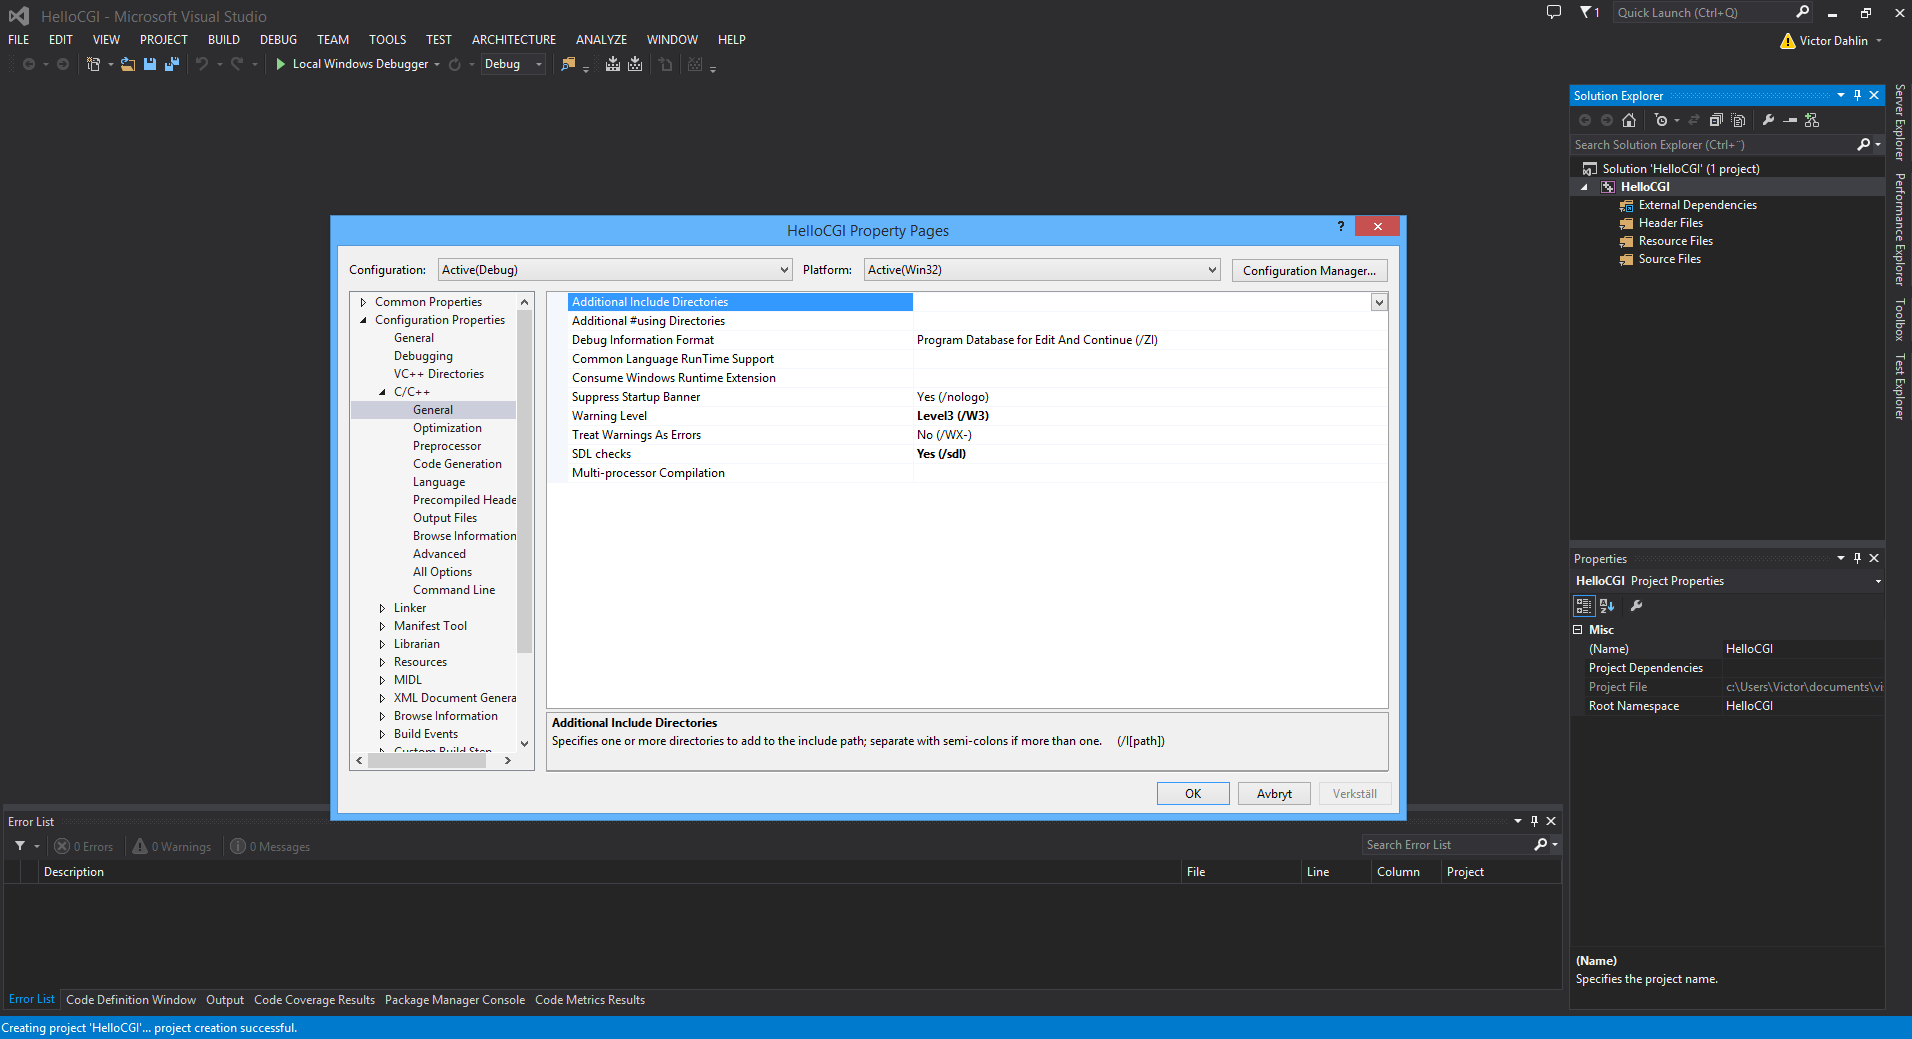Open the Configuration Active(Debug) dropdown
Screen dimensions: 1912x1039
(615, 270)
